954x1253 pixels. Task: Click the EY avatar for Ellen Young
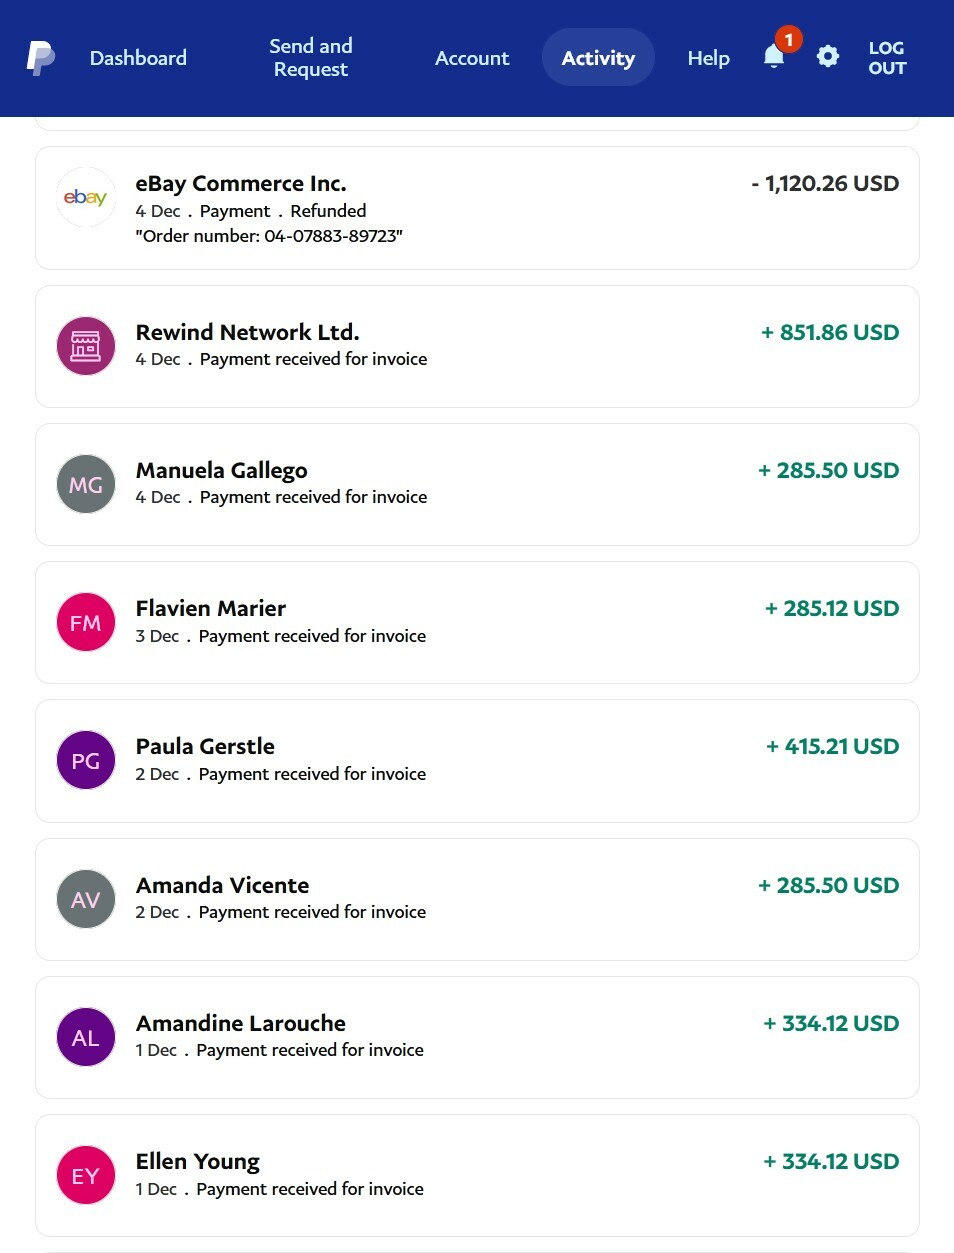(x=86, y=1175)
